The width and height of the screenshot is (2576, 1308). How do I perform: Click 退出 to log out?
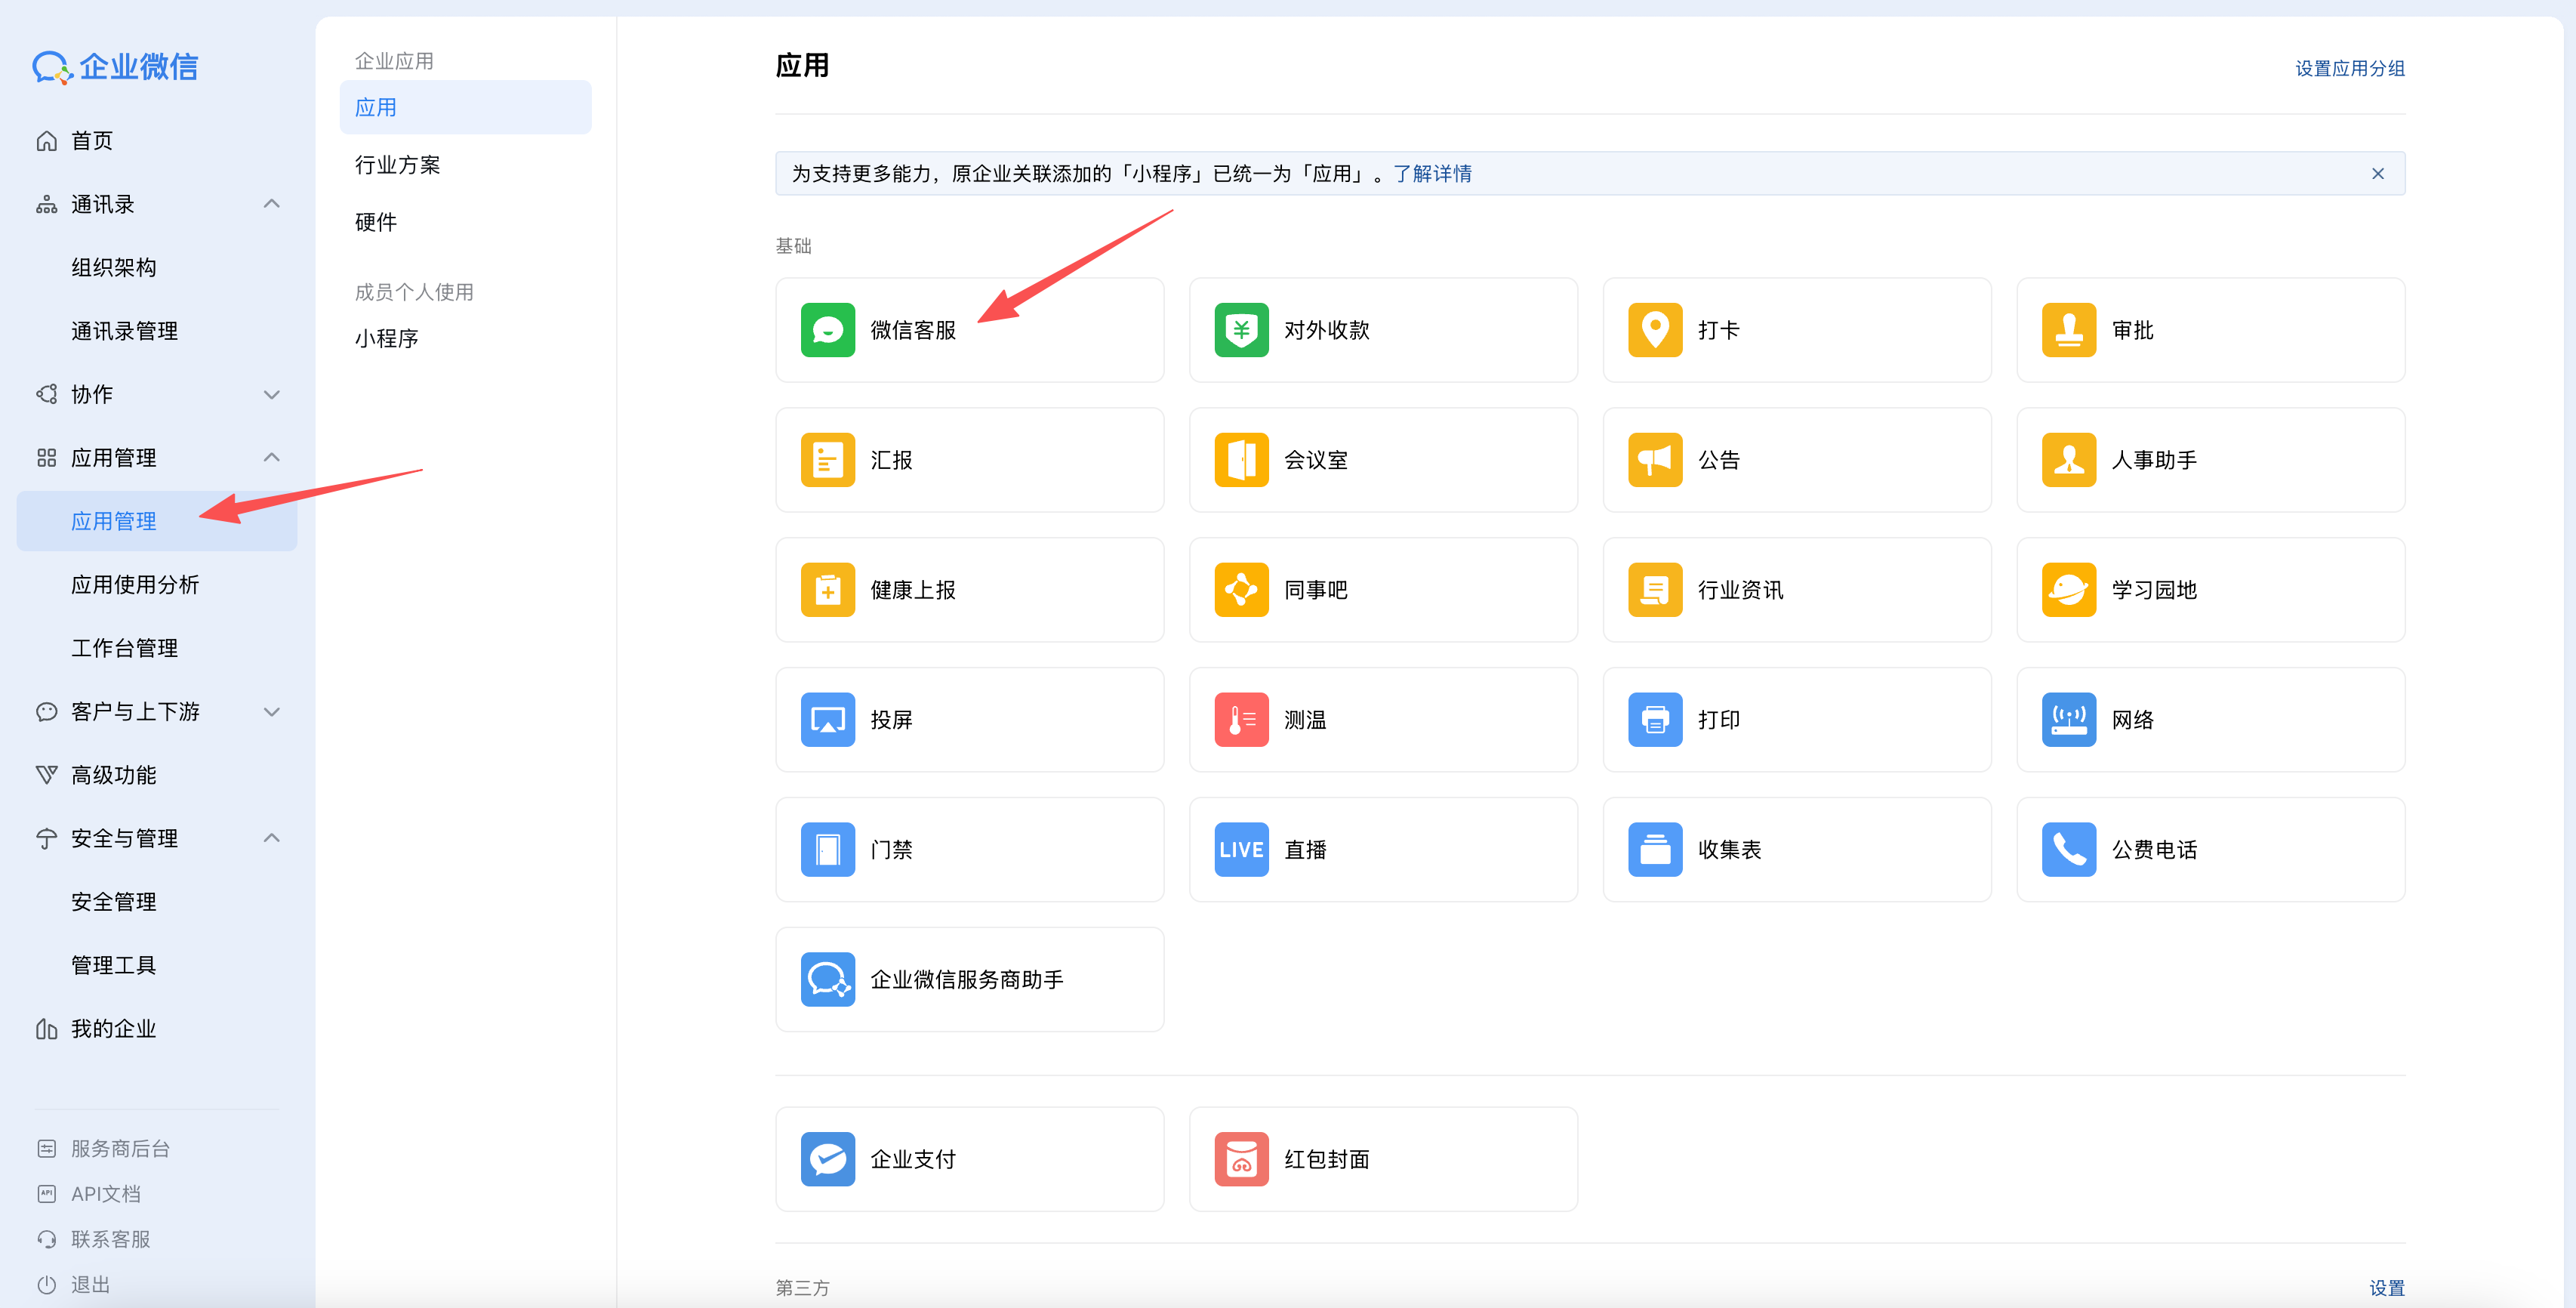(x=90, y=1285)
